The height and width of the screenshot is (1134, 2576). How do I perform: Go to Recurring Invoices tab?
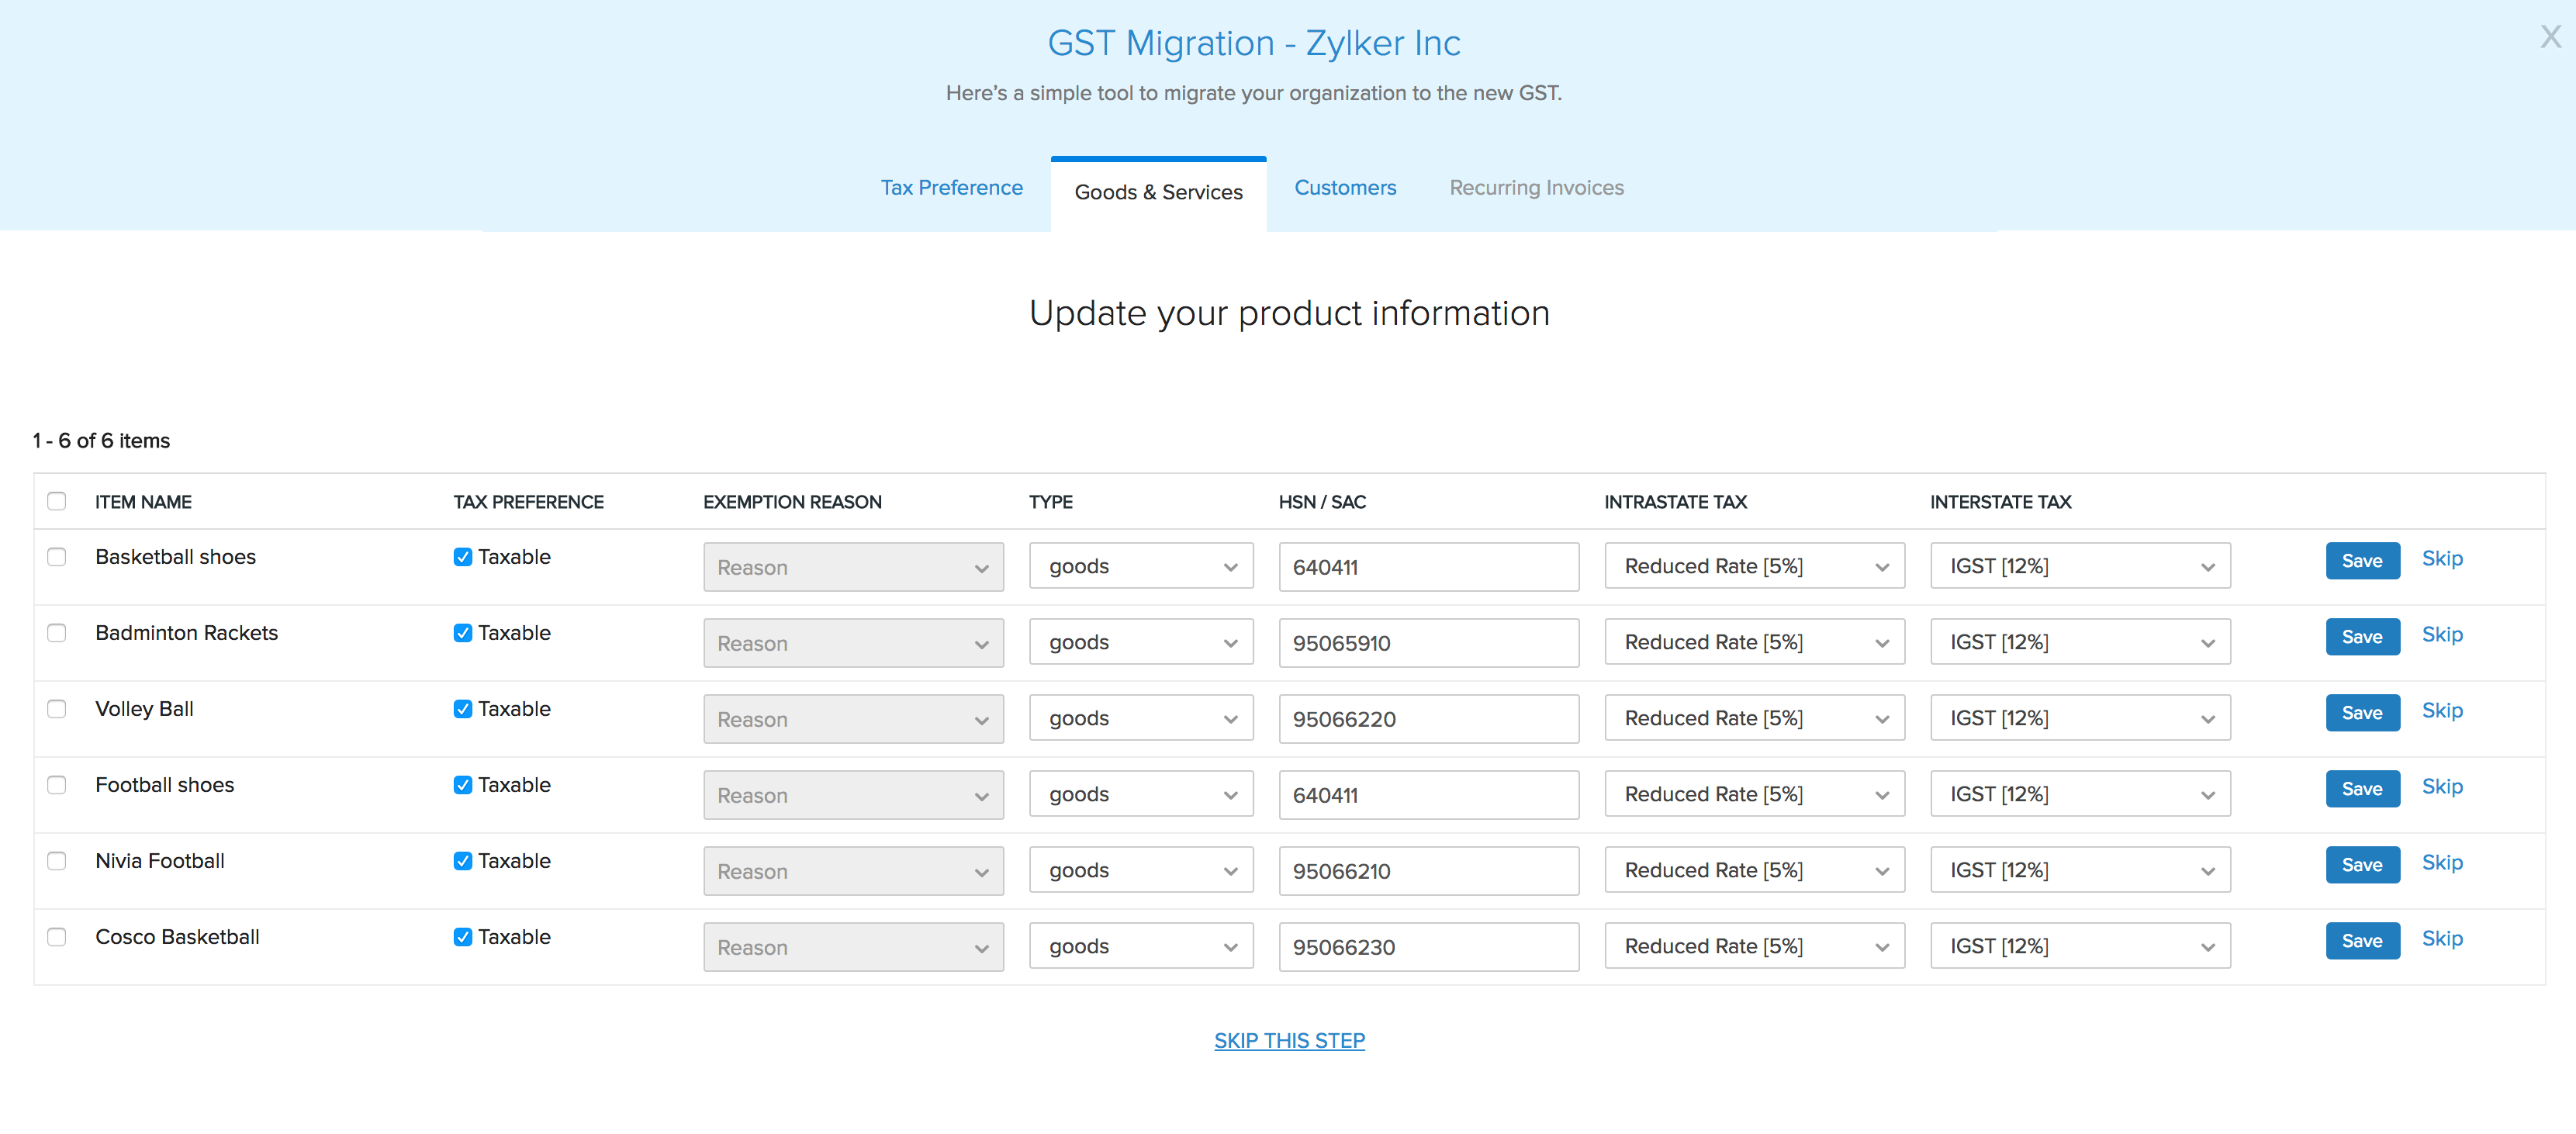1535,188
